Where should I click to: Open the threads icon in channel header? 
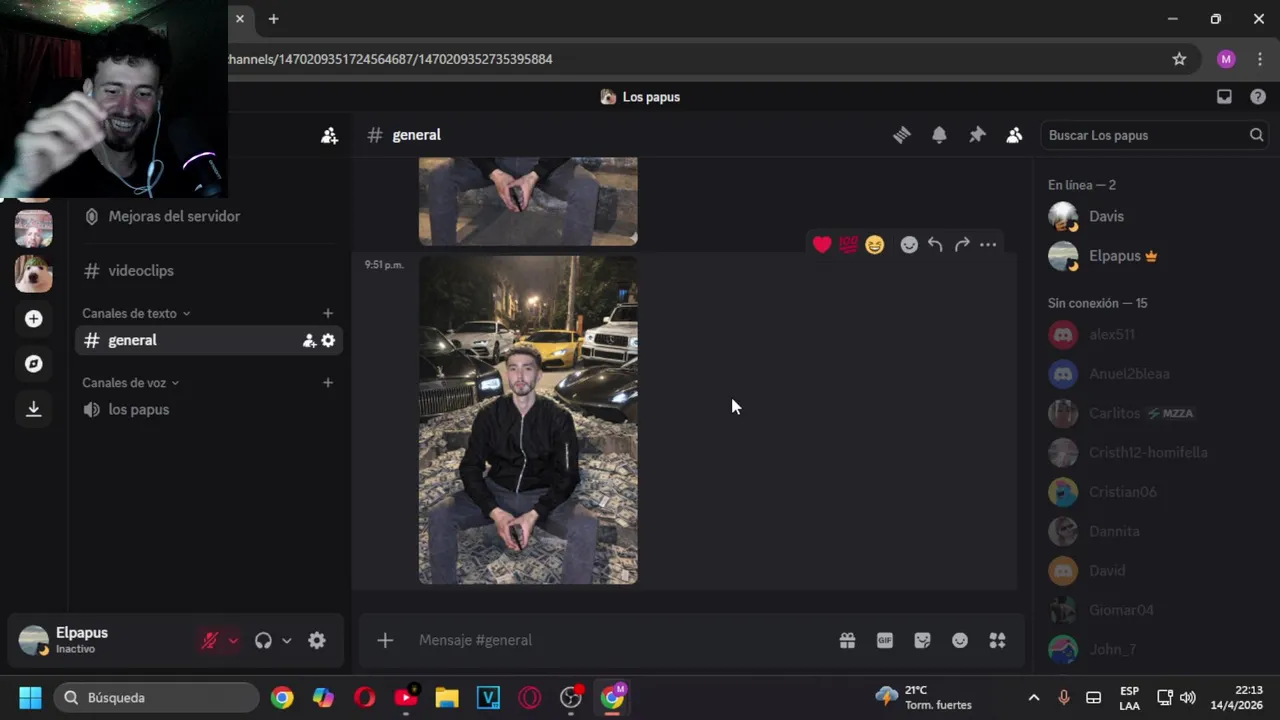pos(902,135)
